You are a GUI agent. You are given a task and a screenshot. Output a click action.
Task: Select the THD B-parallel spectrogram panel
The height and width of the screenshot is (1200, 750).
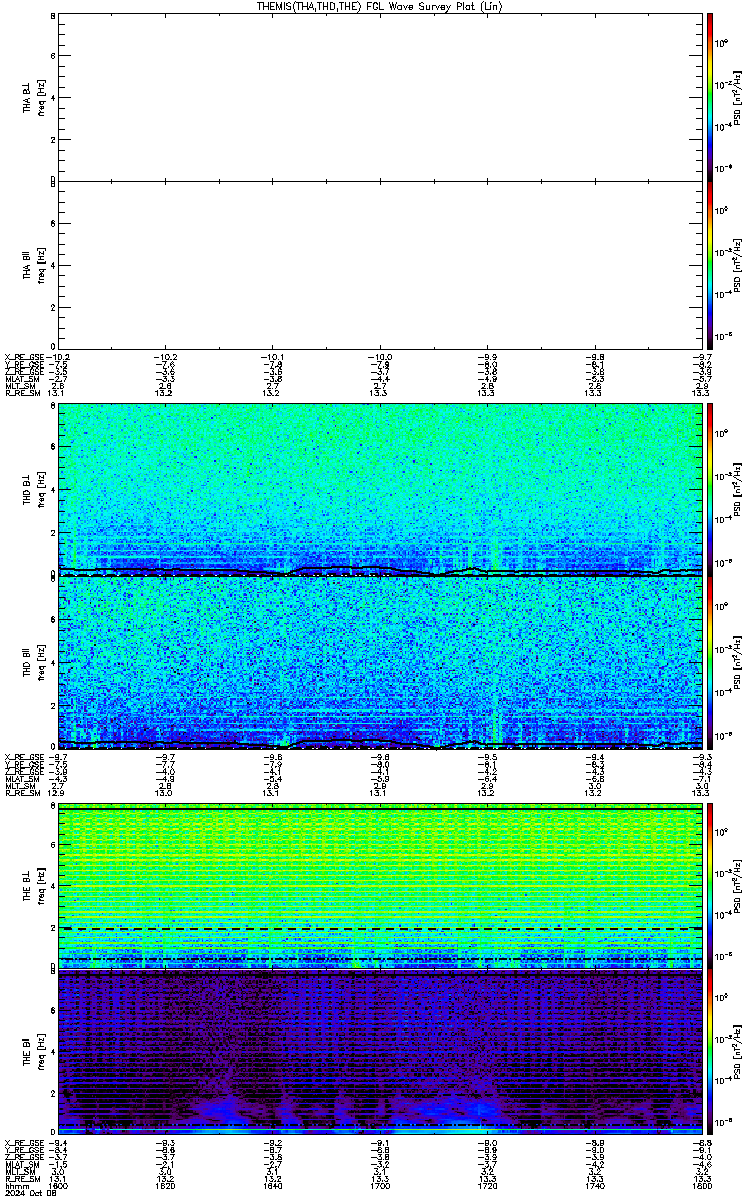tap(380, 662)
